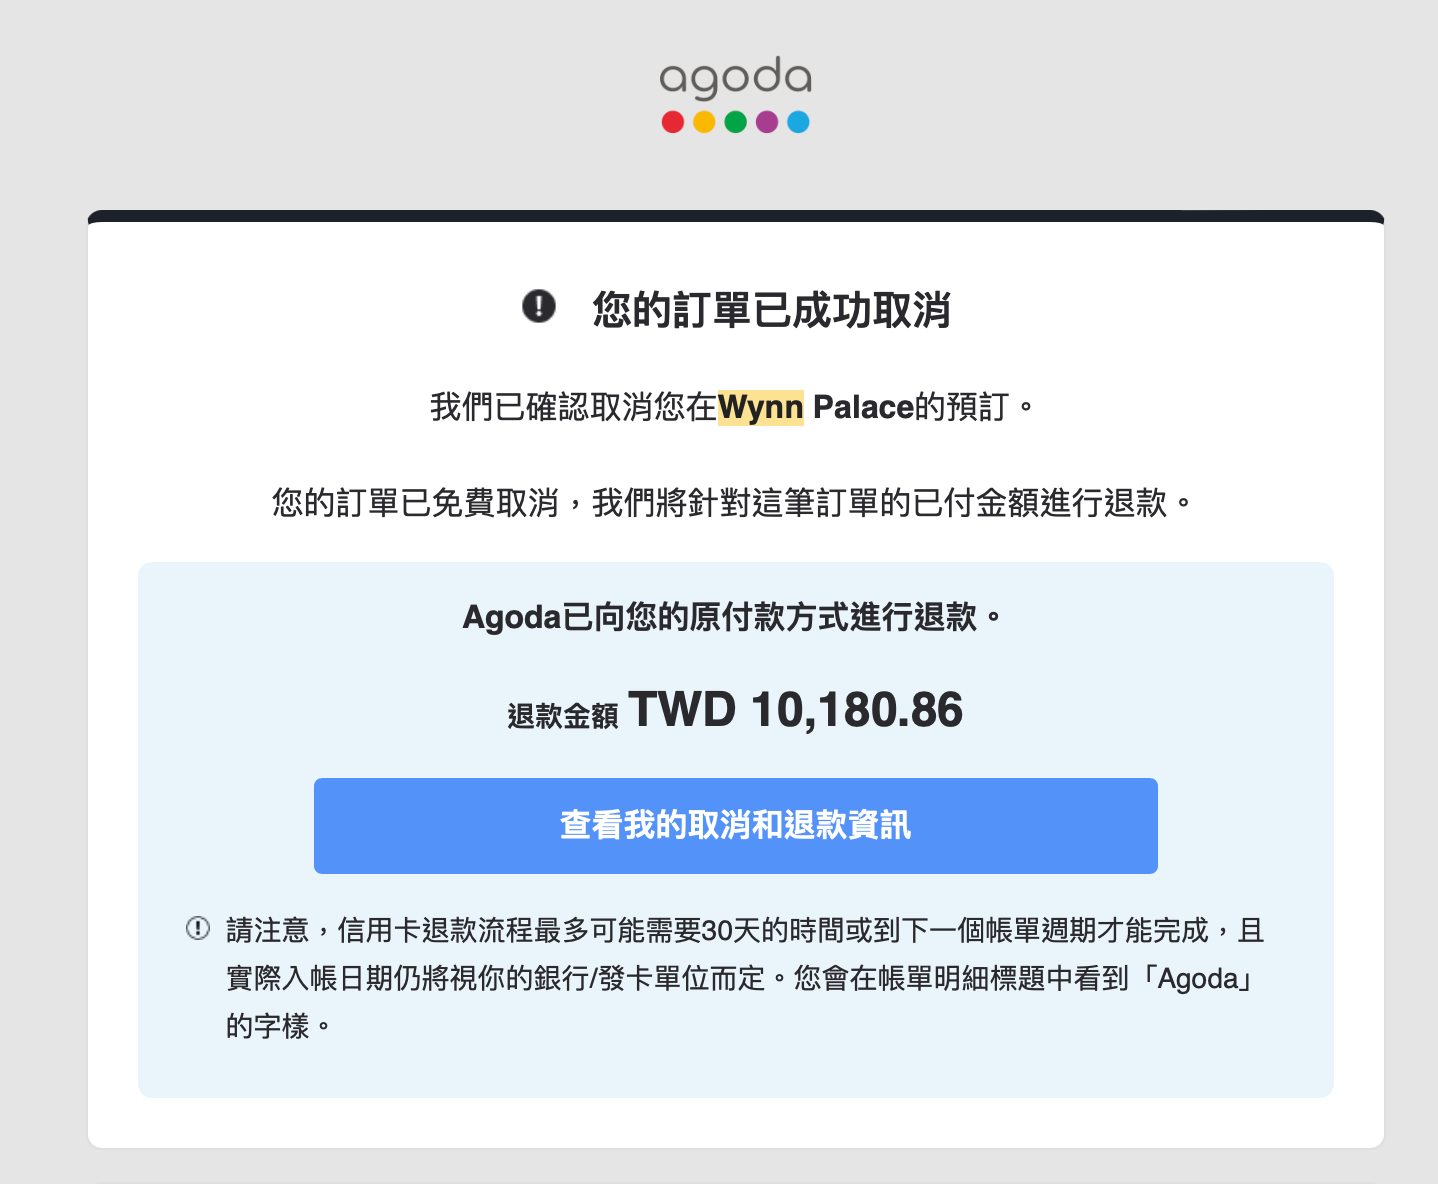
Task: Click the Agoda logo wordmark
Action: pos(735,78)
